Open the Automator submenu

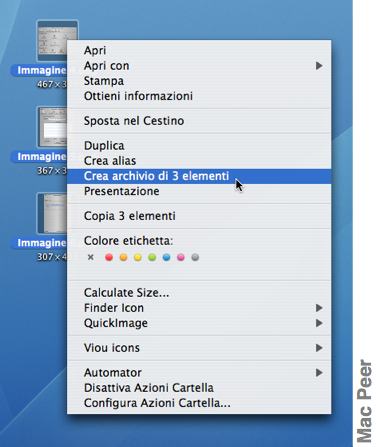point(199,372)
